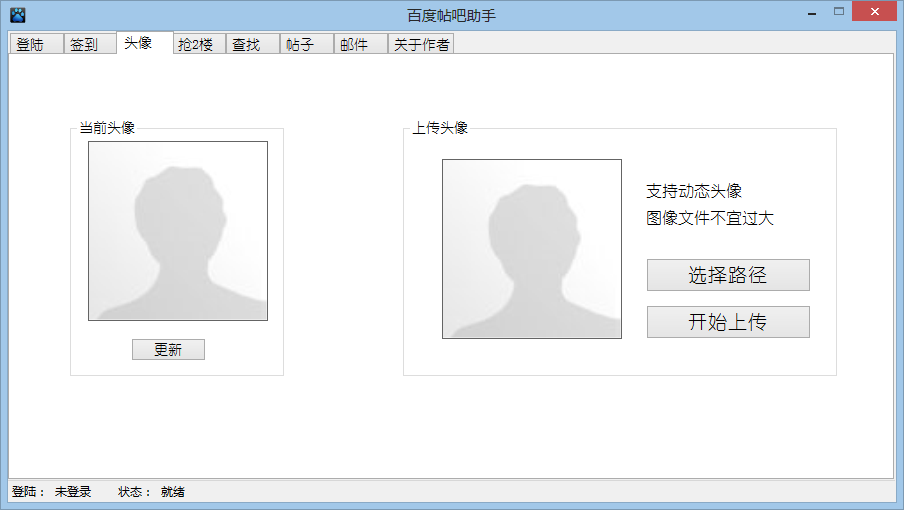
Task: Minimize the 百度帖吧助手 window
Action: pos(812,12)
